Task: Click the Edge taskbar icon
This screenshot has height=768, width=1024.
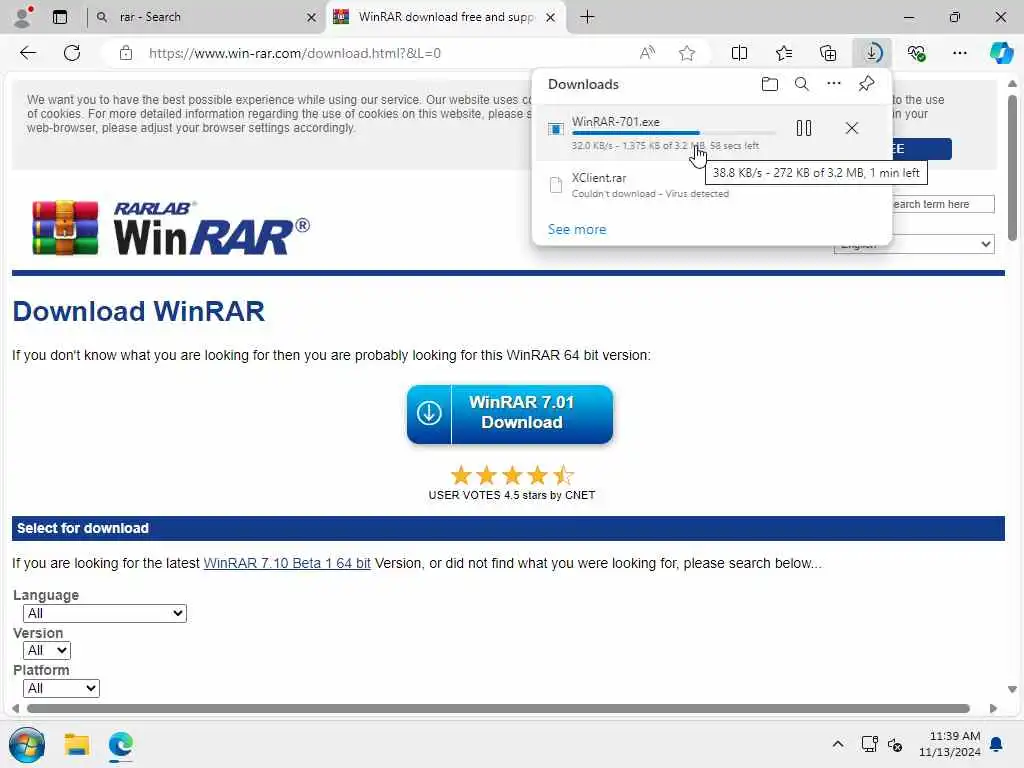Action: [121, 744]
